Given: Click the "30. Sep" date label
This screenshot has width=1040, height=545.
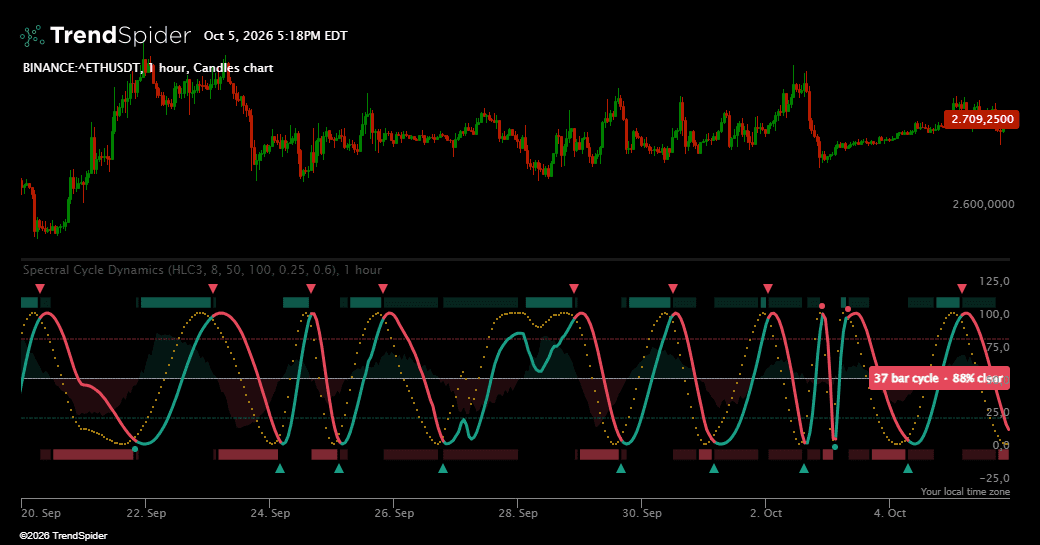Looking at the screenshot, I should (x=641, y=513).
